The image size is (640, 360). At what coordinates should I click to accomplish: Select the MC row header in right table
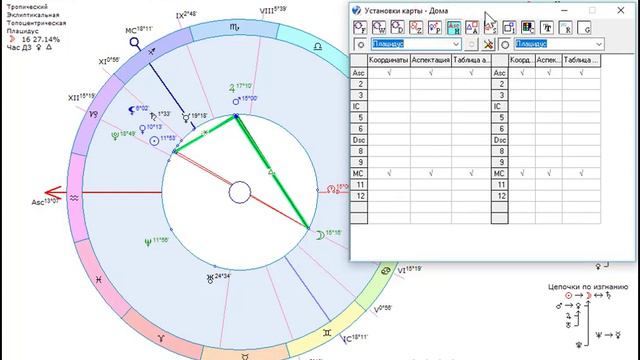(x=500, y=173)
